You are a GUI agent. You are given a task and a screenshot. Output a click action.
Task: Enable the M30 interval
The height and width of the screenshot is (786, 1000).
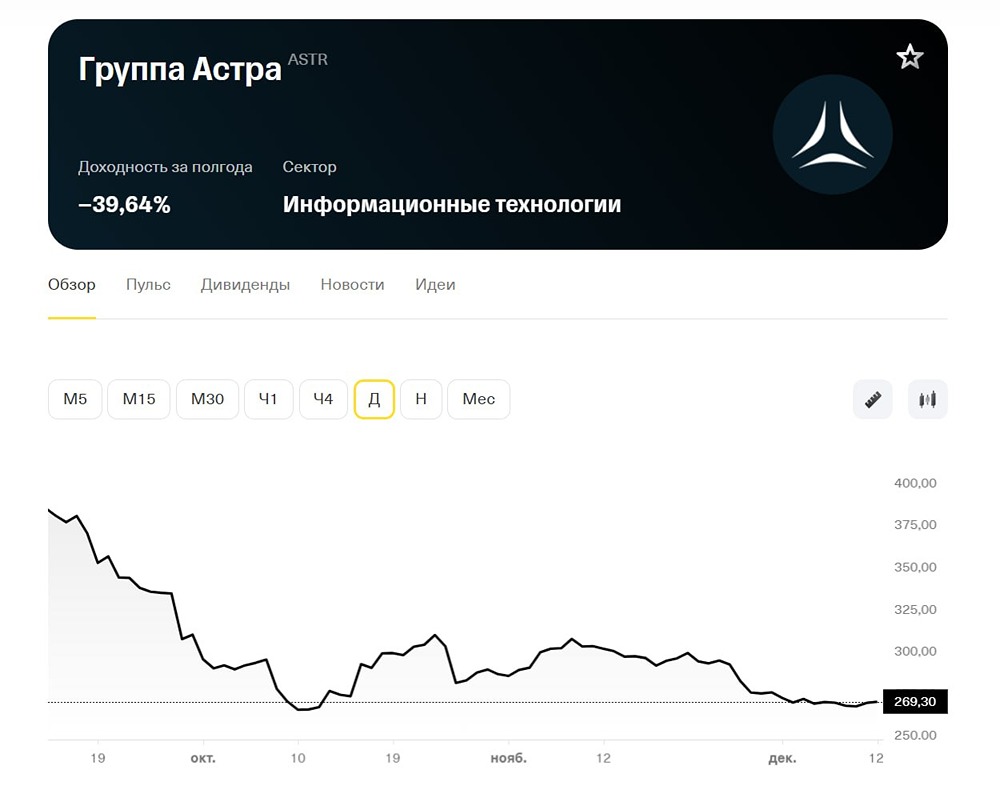(x=207, y=399)
